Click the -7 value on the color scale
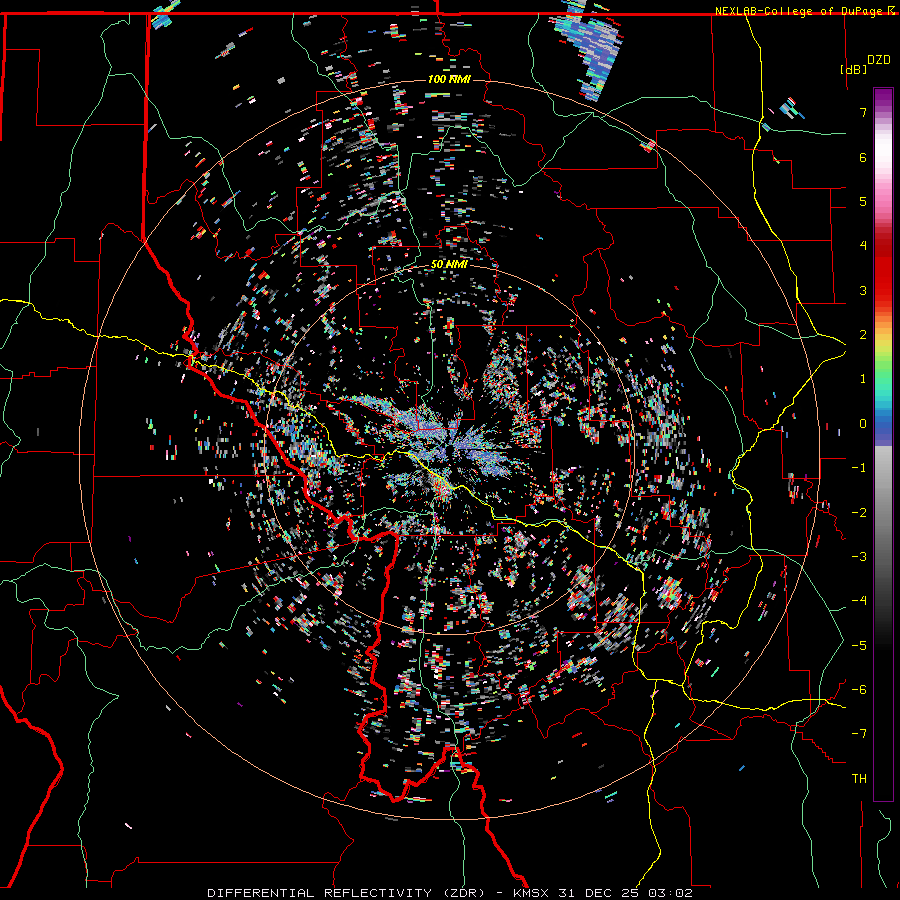 [859, 734]
